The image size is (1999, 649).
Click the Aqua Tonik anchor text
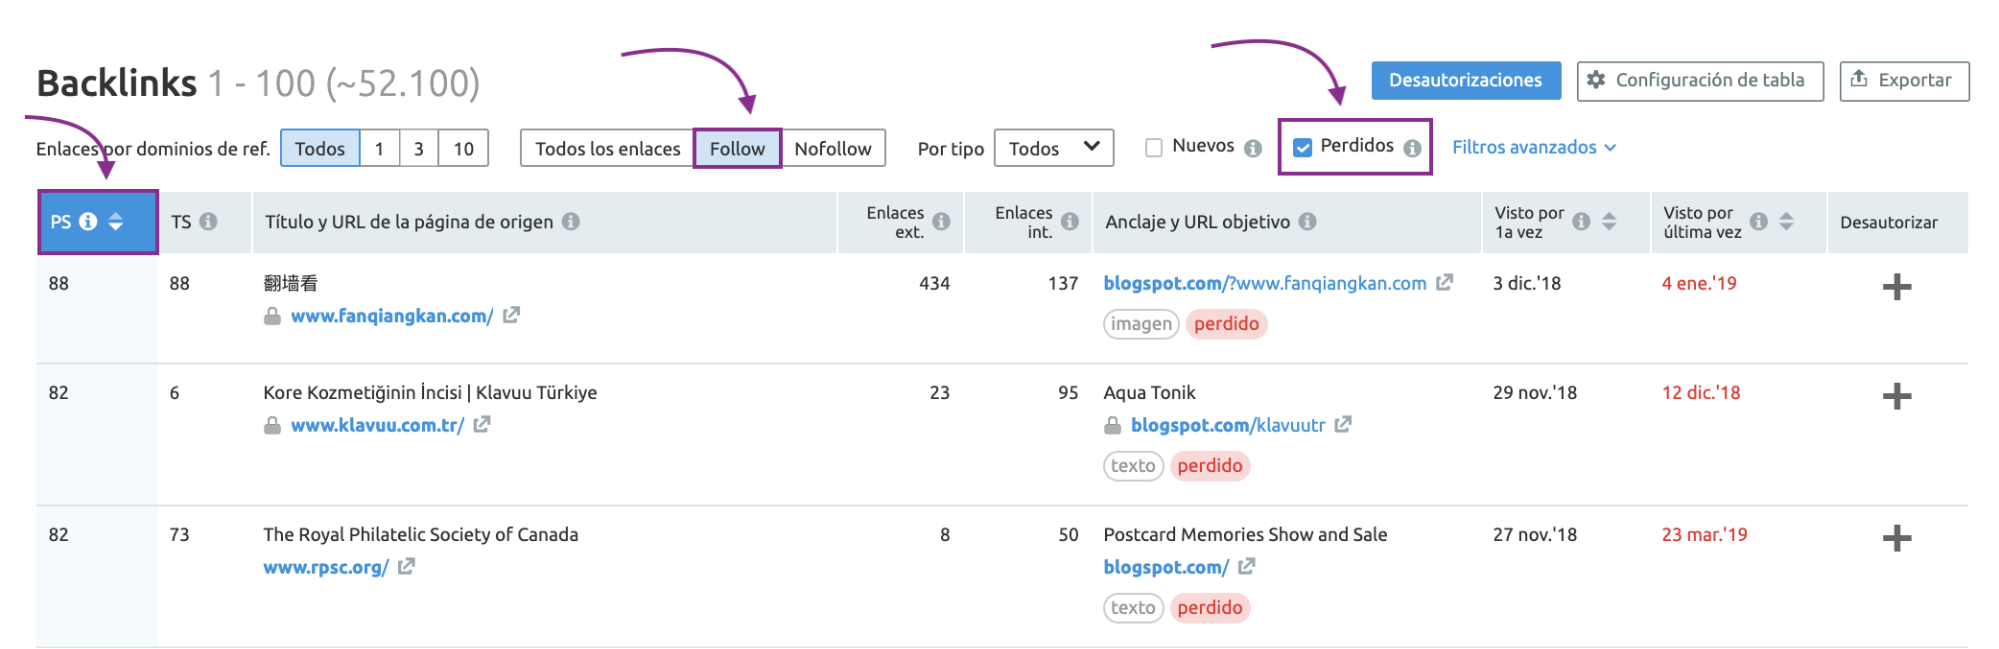click(1149, 392)
